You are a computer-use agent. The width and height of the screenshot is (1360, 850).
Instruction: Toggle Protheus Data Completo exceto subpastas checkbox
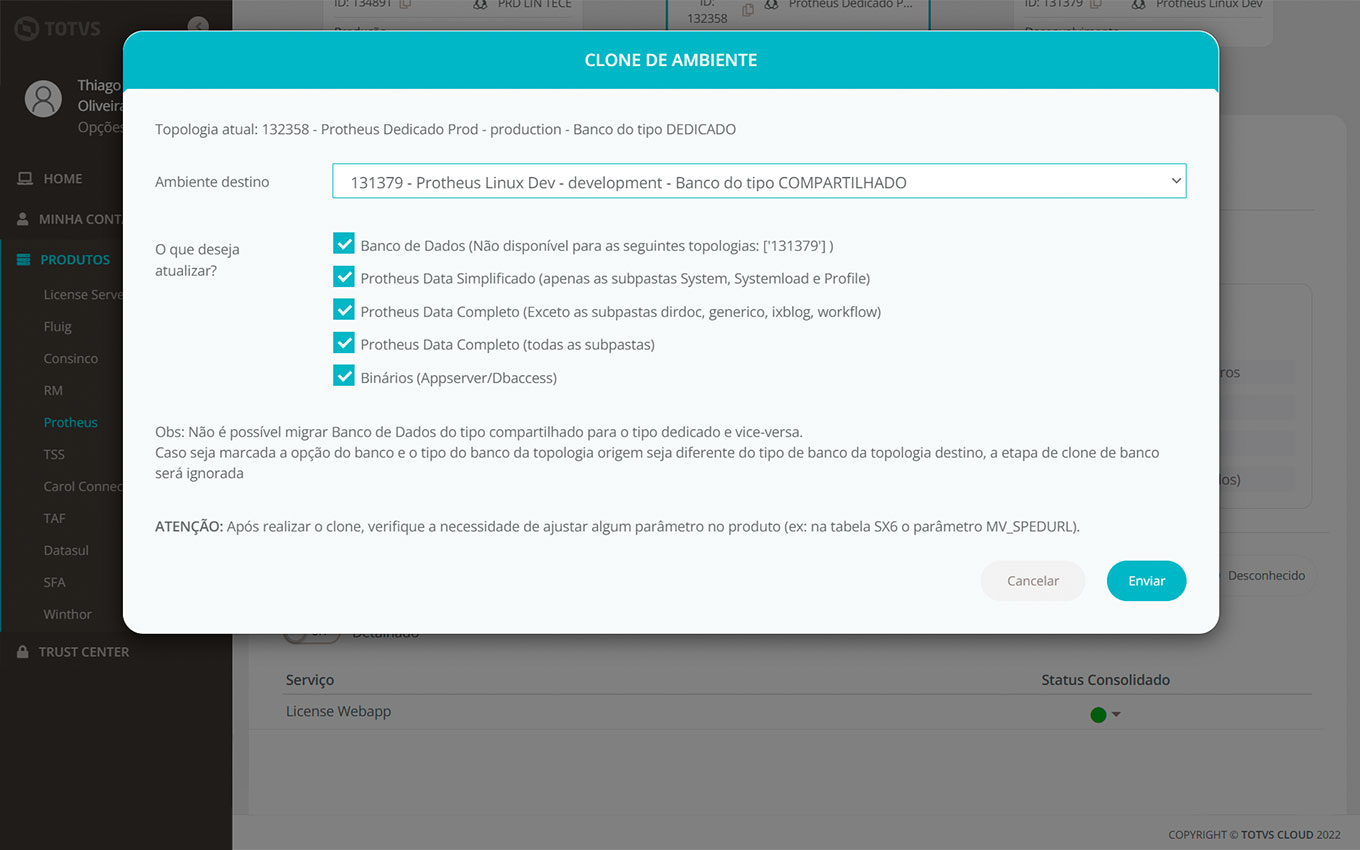(x=344, y=310)
